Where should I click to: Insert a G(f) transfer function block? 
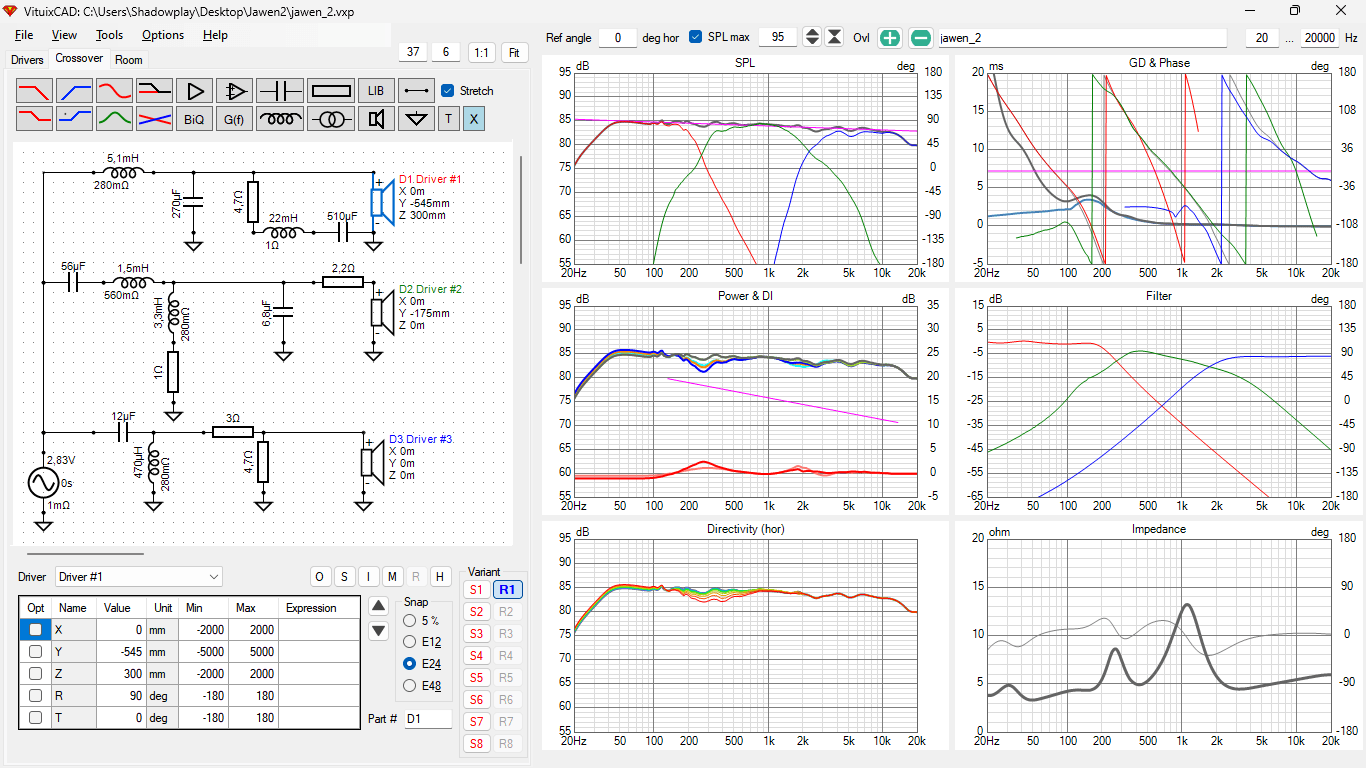[234, 119]
